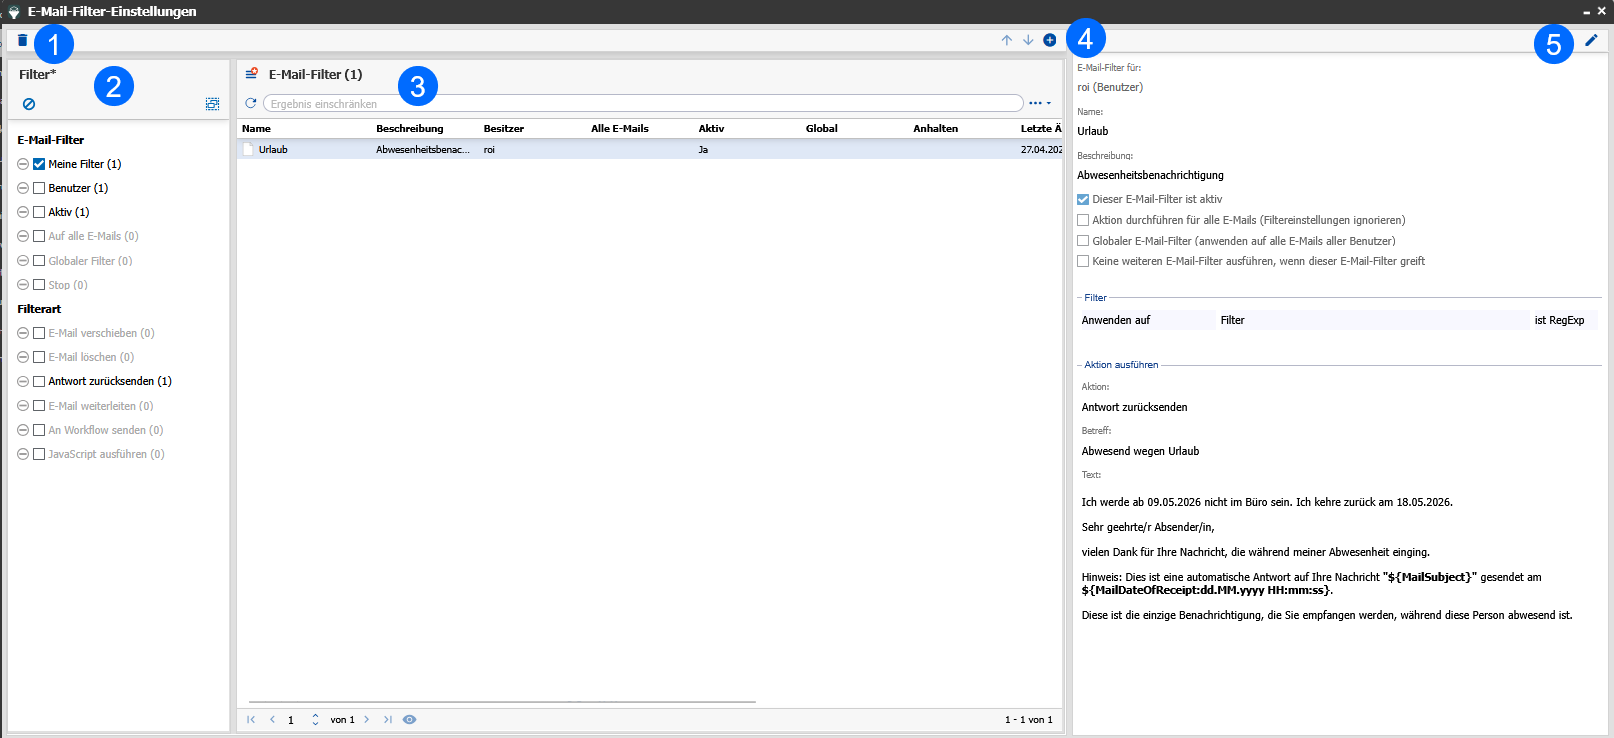The height and width of the screenshot is (738, 1614).
Task: Exclude Antwort zurücksenden with its minus circle
Action: click(23, 381)
